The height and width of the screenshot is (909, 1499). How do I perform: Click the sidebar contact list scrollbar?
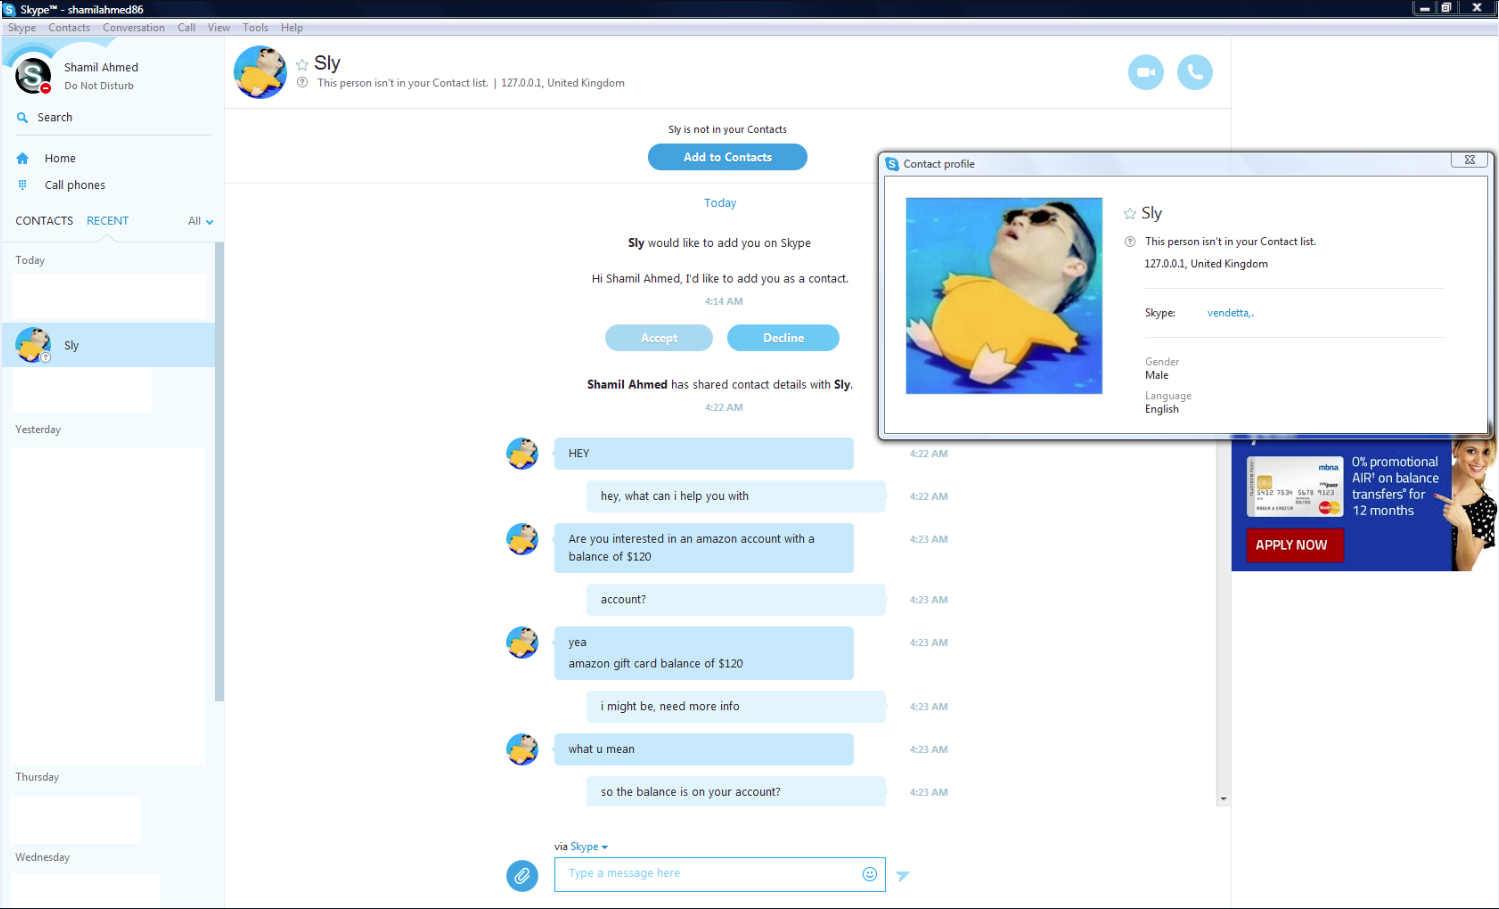click(219, 471)
